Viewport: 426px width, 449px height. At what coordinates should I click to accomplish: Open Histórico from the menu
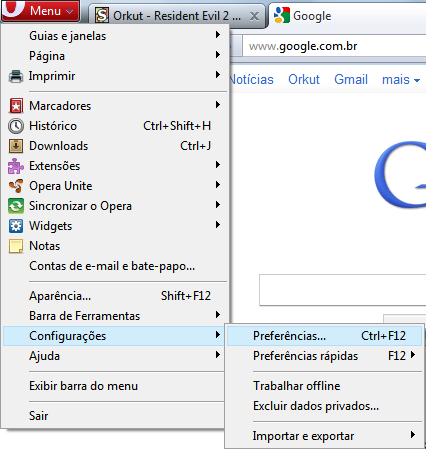(115, 126)
